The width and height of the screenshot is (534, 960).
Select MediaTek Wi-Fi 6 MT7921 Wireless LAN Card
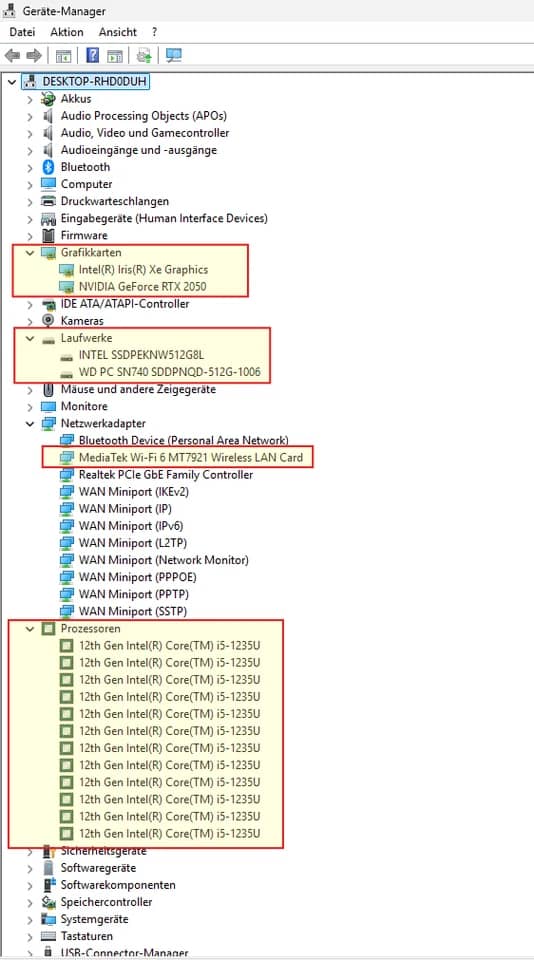(191, 457)
